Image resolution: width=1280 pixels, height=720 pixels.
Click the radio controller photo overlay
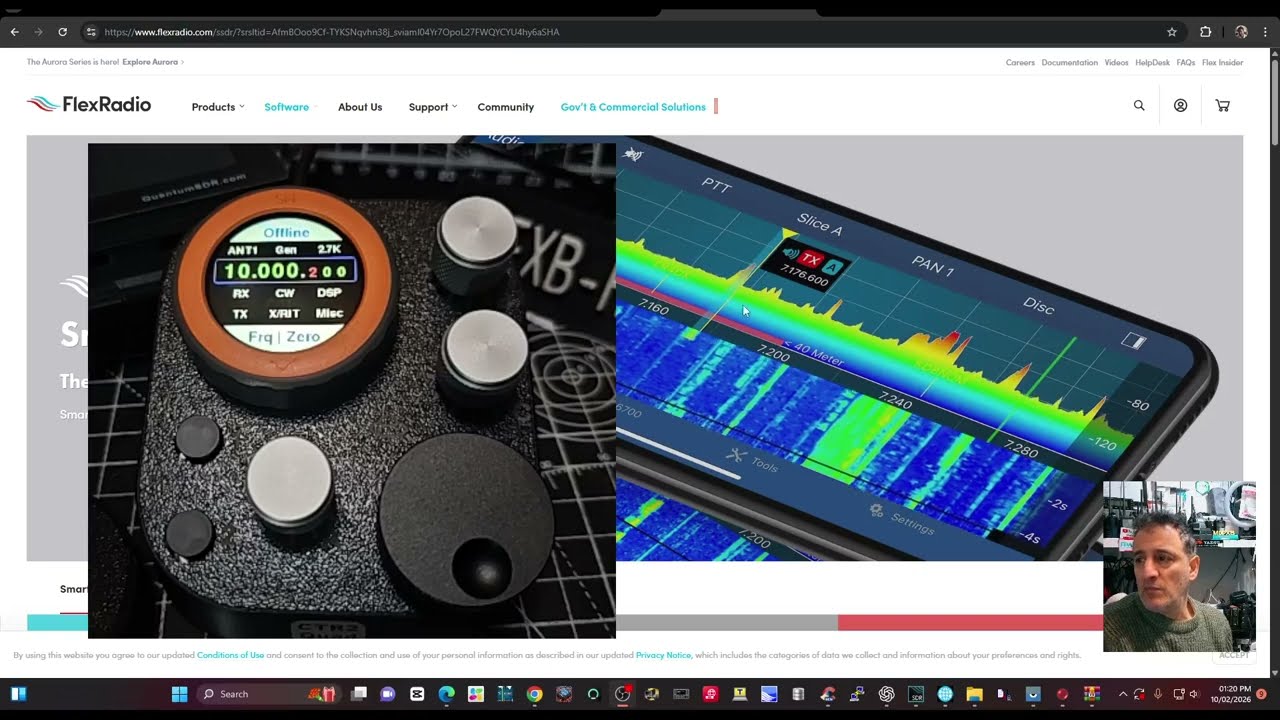(352, 391)
